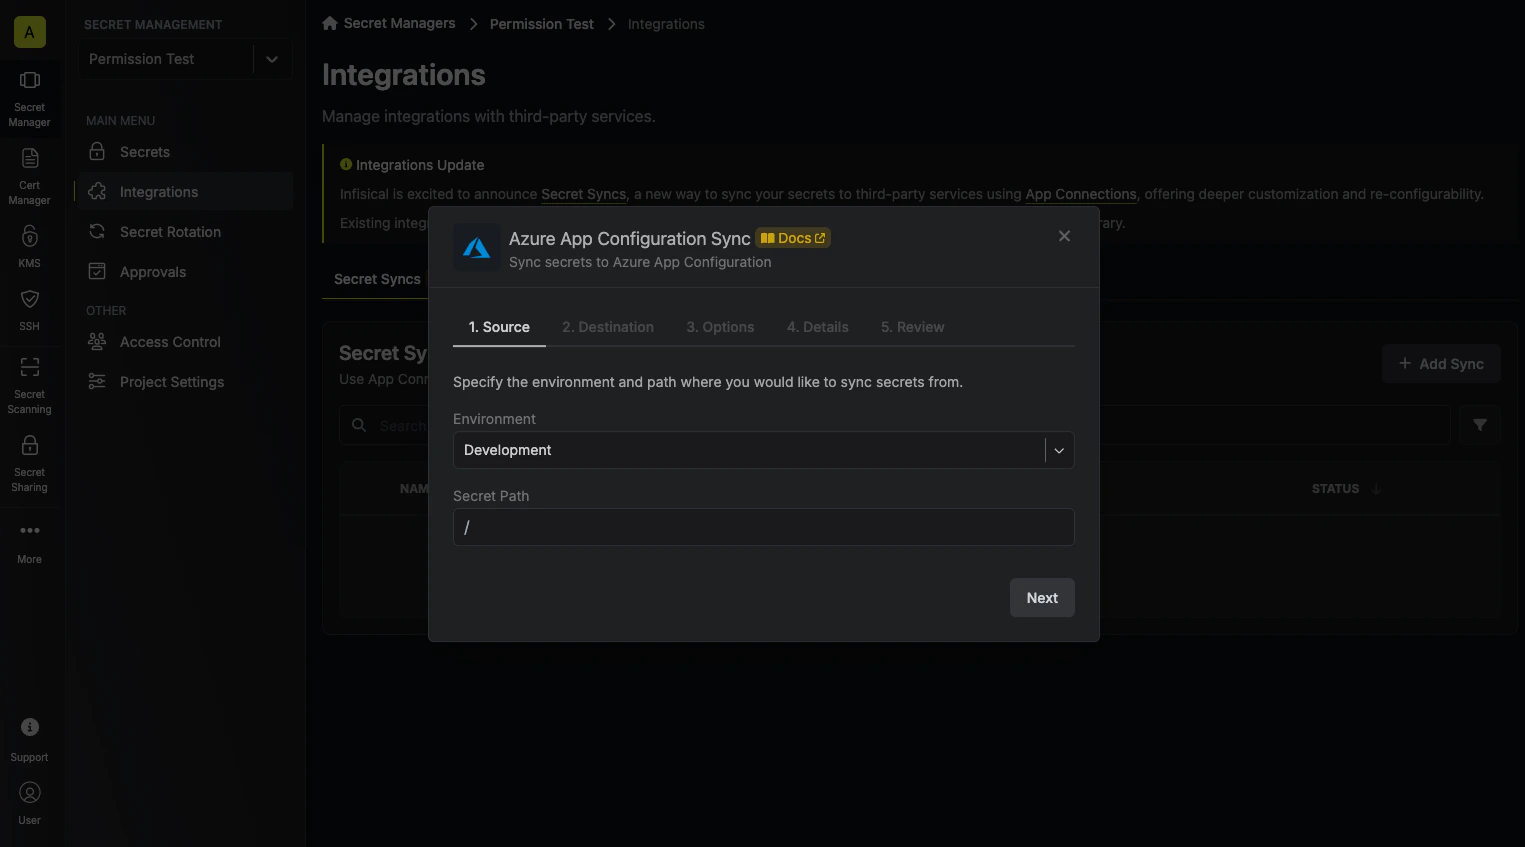Open the KMS sidebar icon
Image resolution: width=1525 pixels, height=847 pixels.
(x=30, y=236)
